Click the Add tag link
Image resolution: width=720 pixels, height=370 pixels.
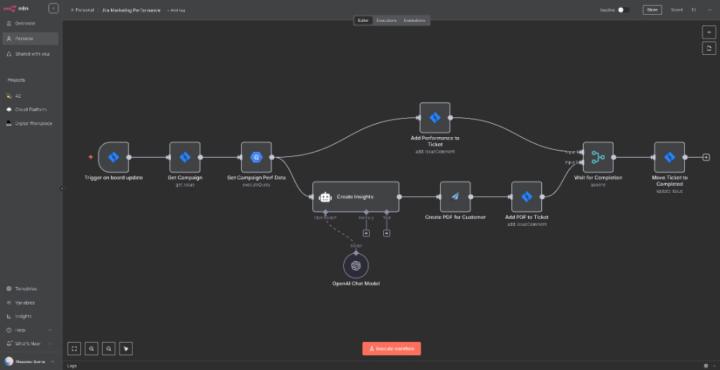tap(176, 10)
